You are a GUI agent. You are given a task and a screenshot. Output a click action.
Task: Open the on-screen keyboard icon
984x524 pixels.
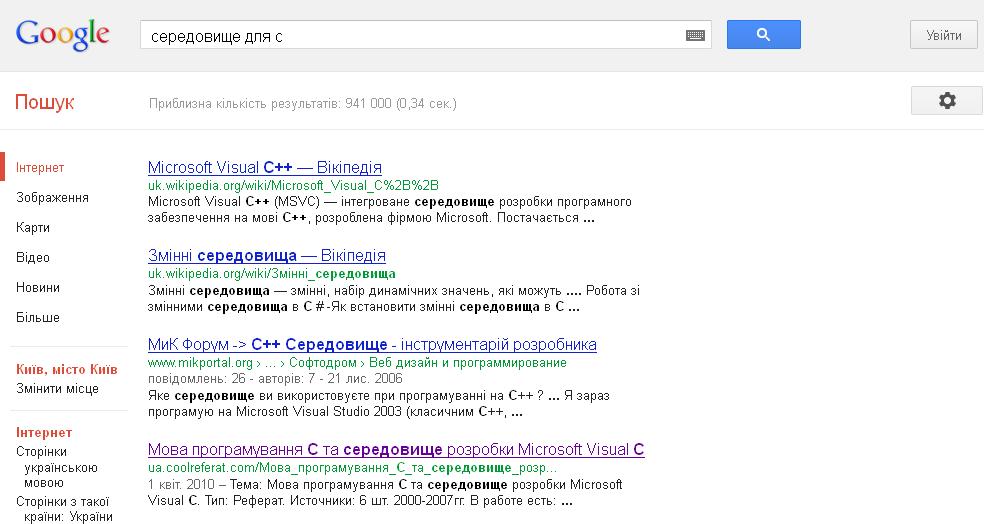[695, 35]
